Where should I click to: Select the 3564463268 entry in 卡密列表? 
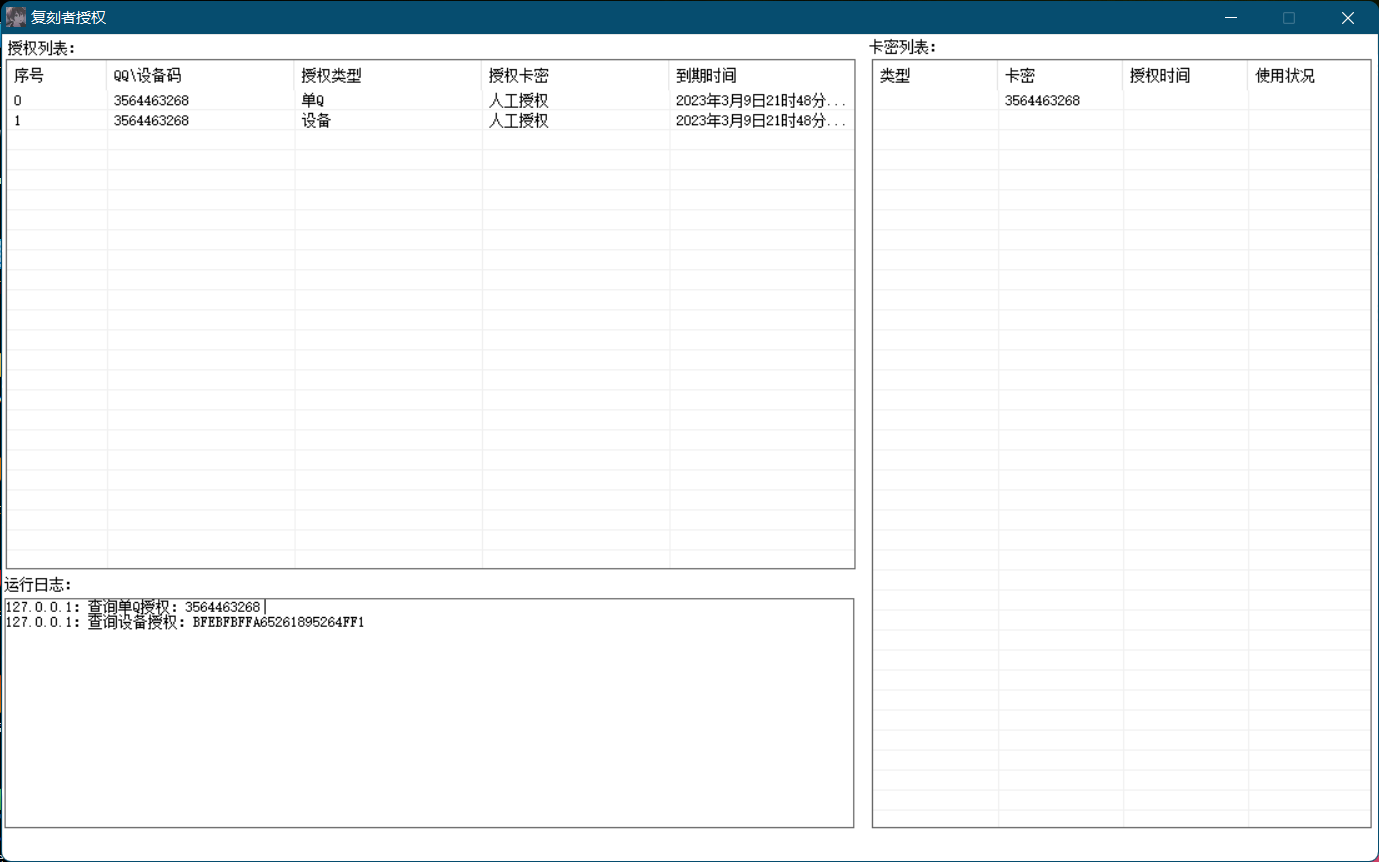[1042, 101]
